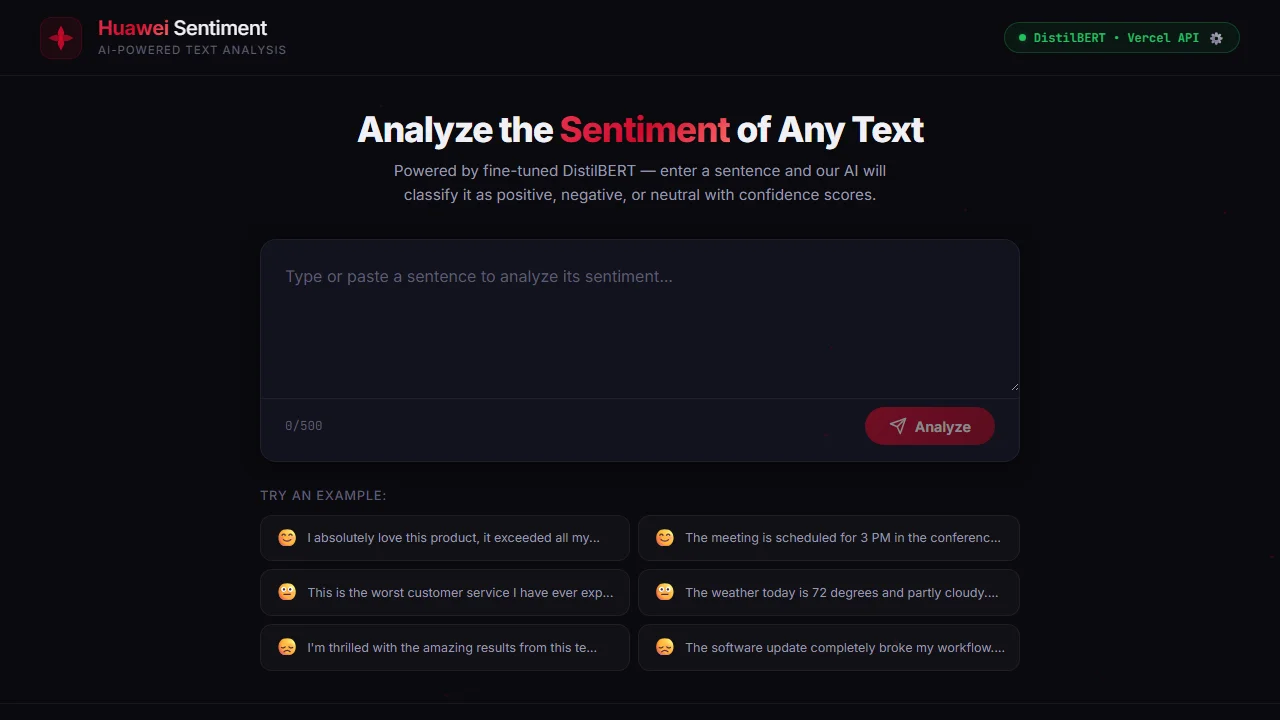This screenshot has height=720, width=1280.
Task: Focus the sentiment text input area
Action: click(640, 319)
